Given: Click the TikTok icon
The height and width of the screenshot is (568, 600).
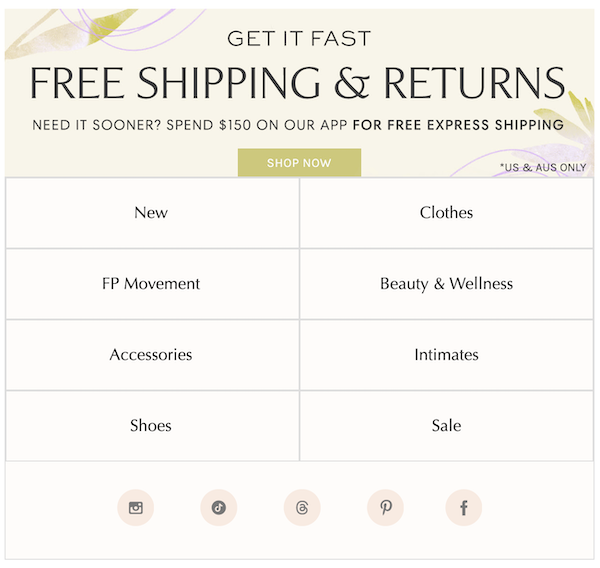Looking at the screenshot, I should click(218, 508).
